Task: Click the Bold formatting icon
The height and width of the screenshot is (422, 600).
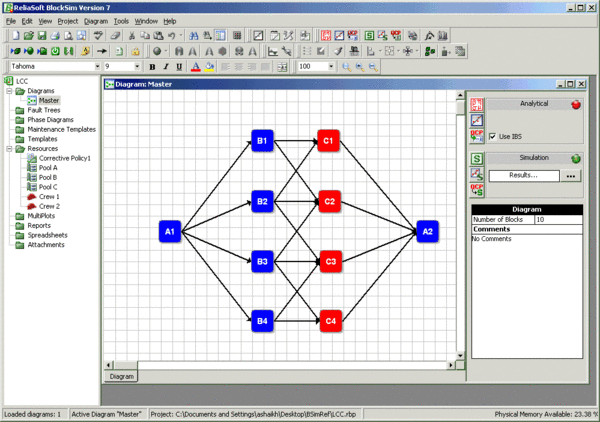Action: pos(153,67)
